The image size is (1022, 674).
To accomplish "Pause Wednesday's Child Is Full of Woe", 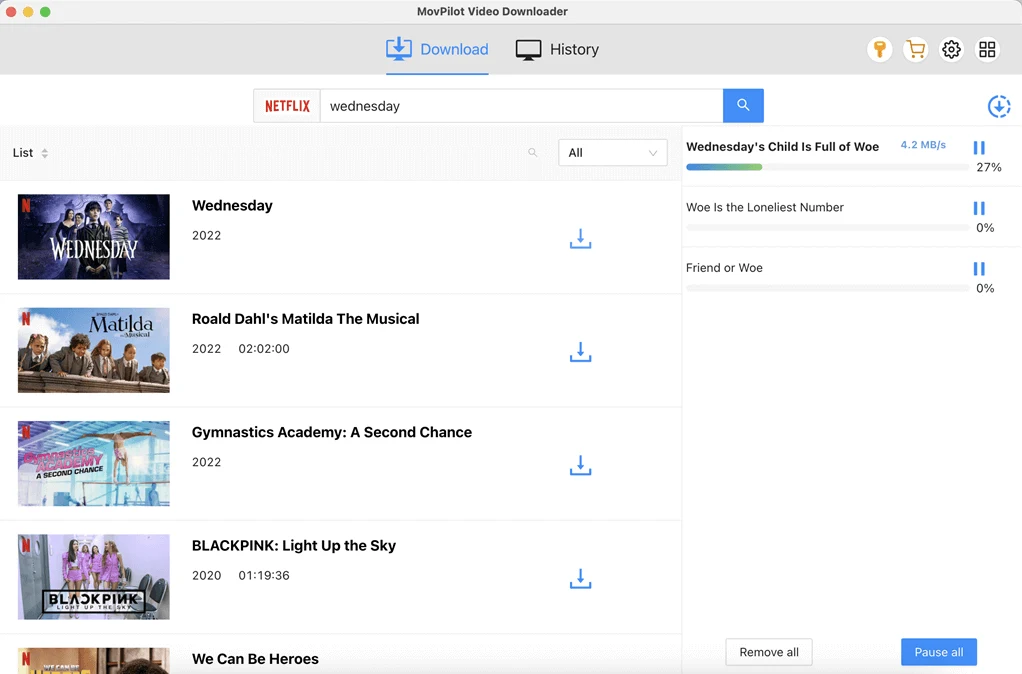I will [x=979, y=148].
